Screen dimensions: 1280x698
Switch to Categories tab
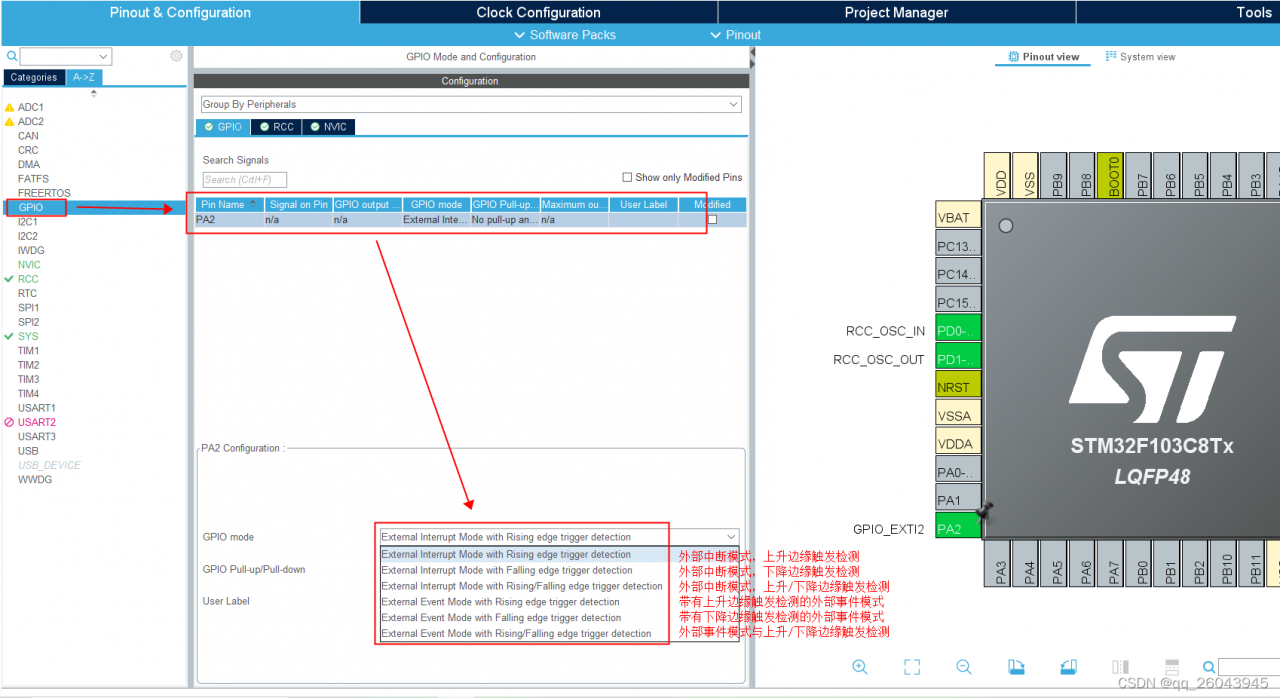[34, 77]
